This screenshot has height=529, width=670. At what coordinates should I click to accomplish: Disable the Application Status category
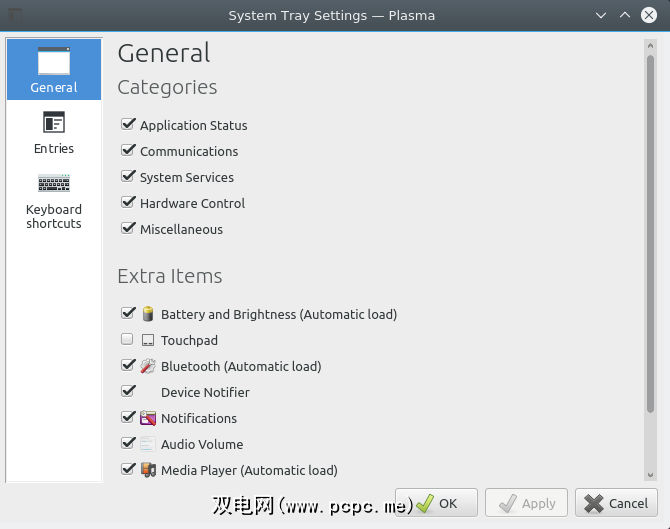[128, 125]
